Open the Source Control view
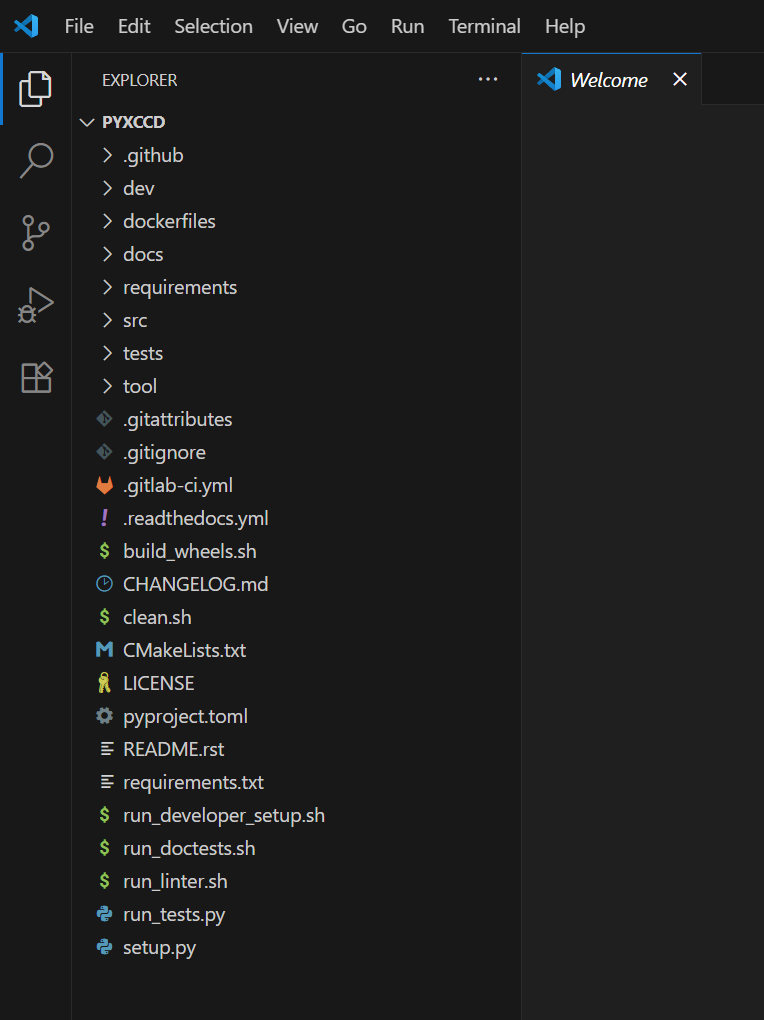This screenshot has width=764, height=1020. (36, 233)
